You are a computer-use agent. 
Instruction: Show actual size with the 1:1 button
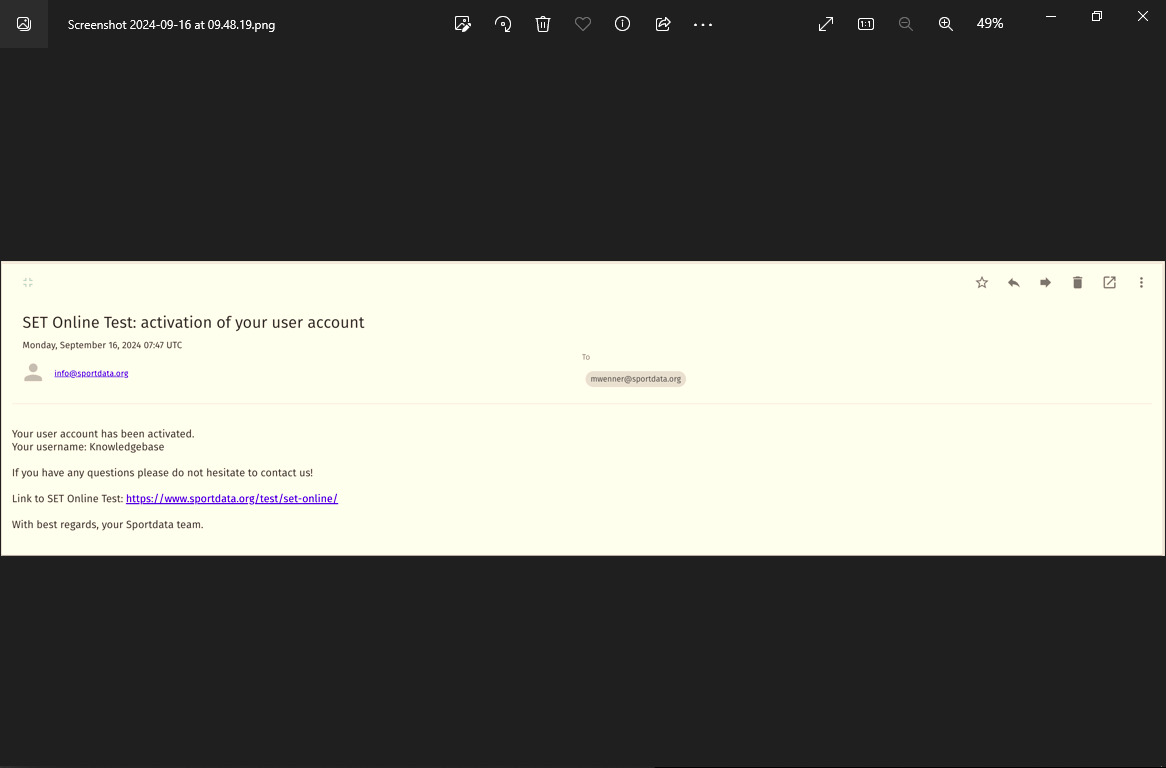[866, 24]
